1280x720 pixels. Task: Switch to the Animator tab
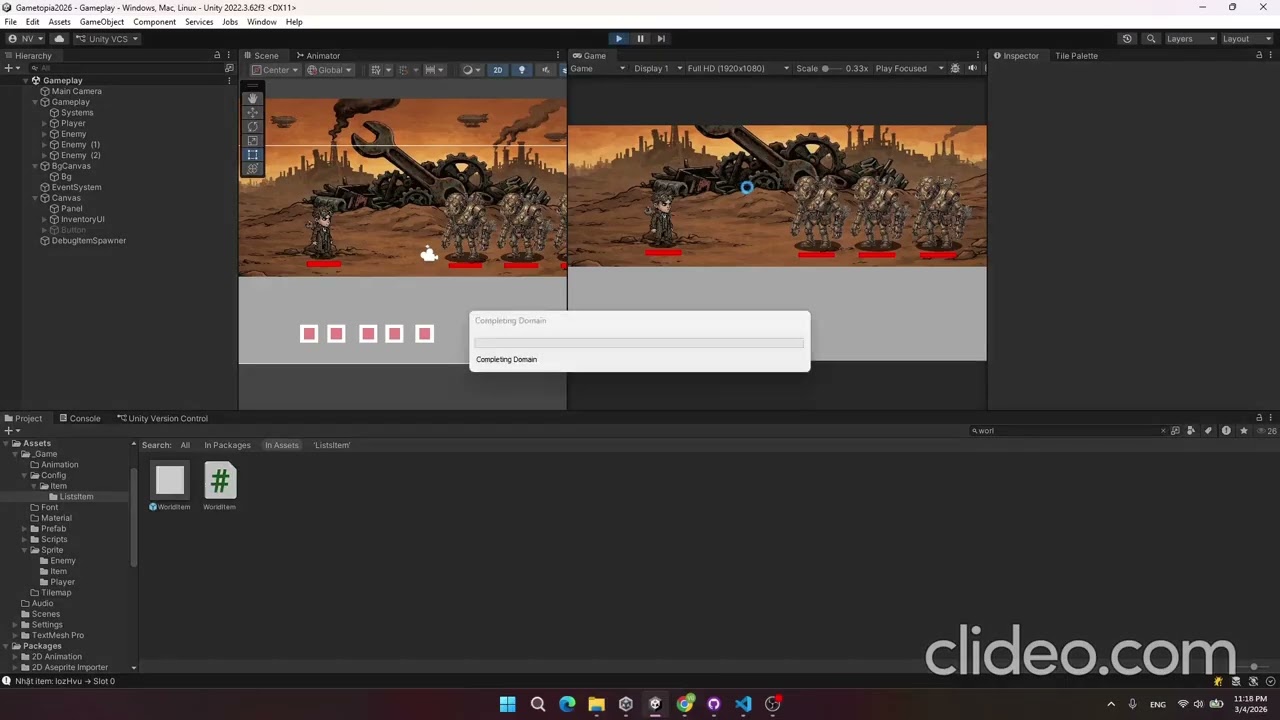pos(317,55)
